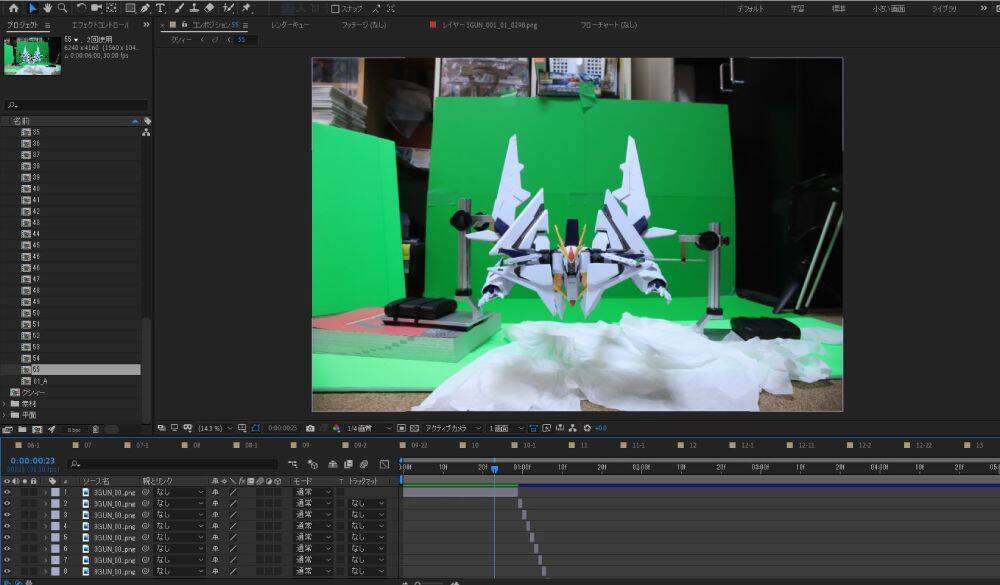The width and height of the screenshot is (1000, 585).
Task: Select the Puppet Pin tool
Action: [x=247, y=8]
